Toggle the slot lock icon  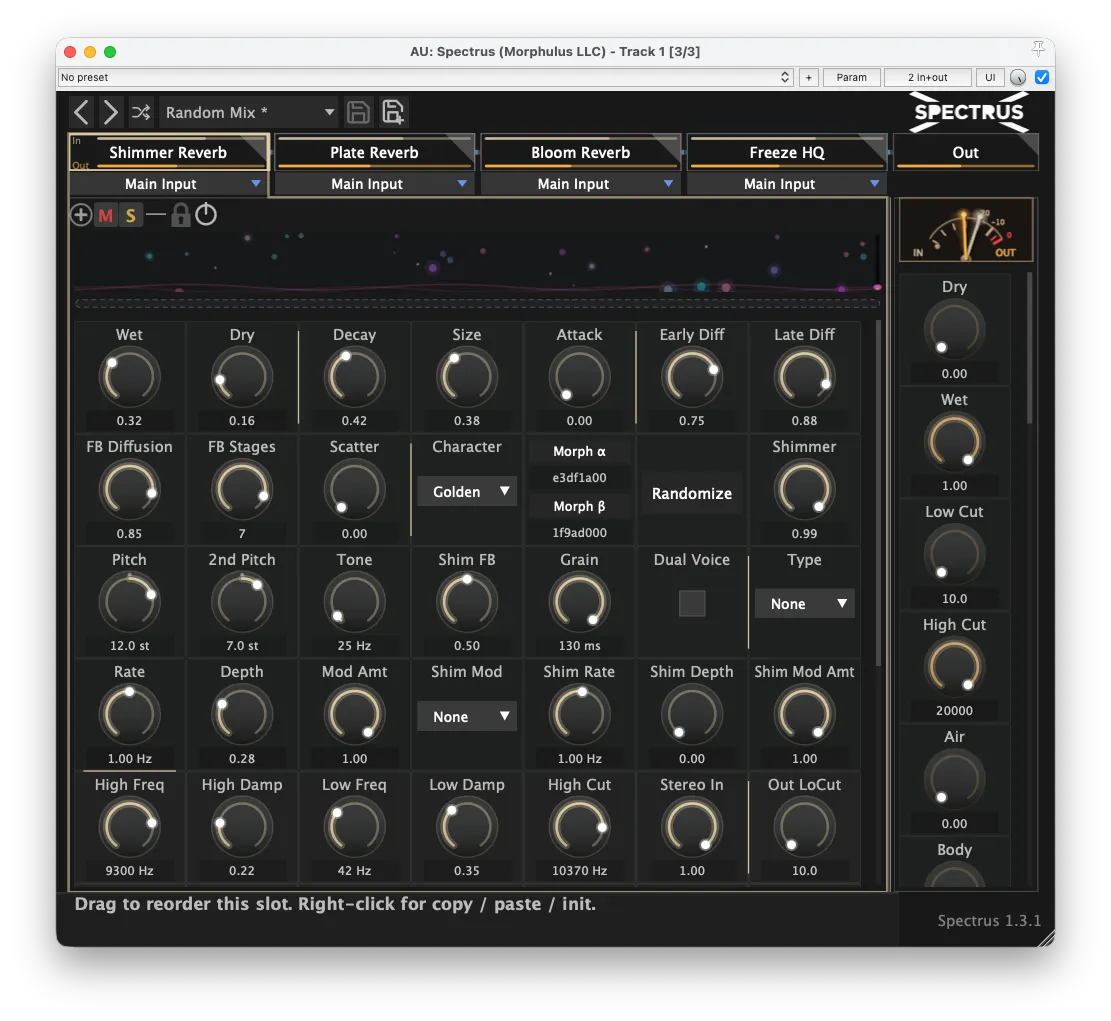pyautogui.click(x=181, y=215)
